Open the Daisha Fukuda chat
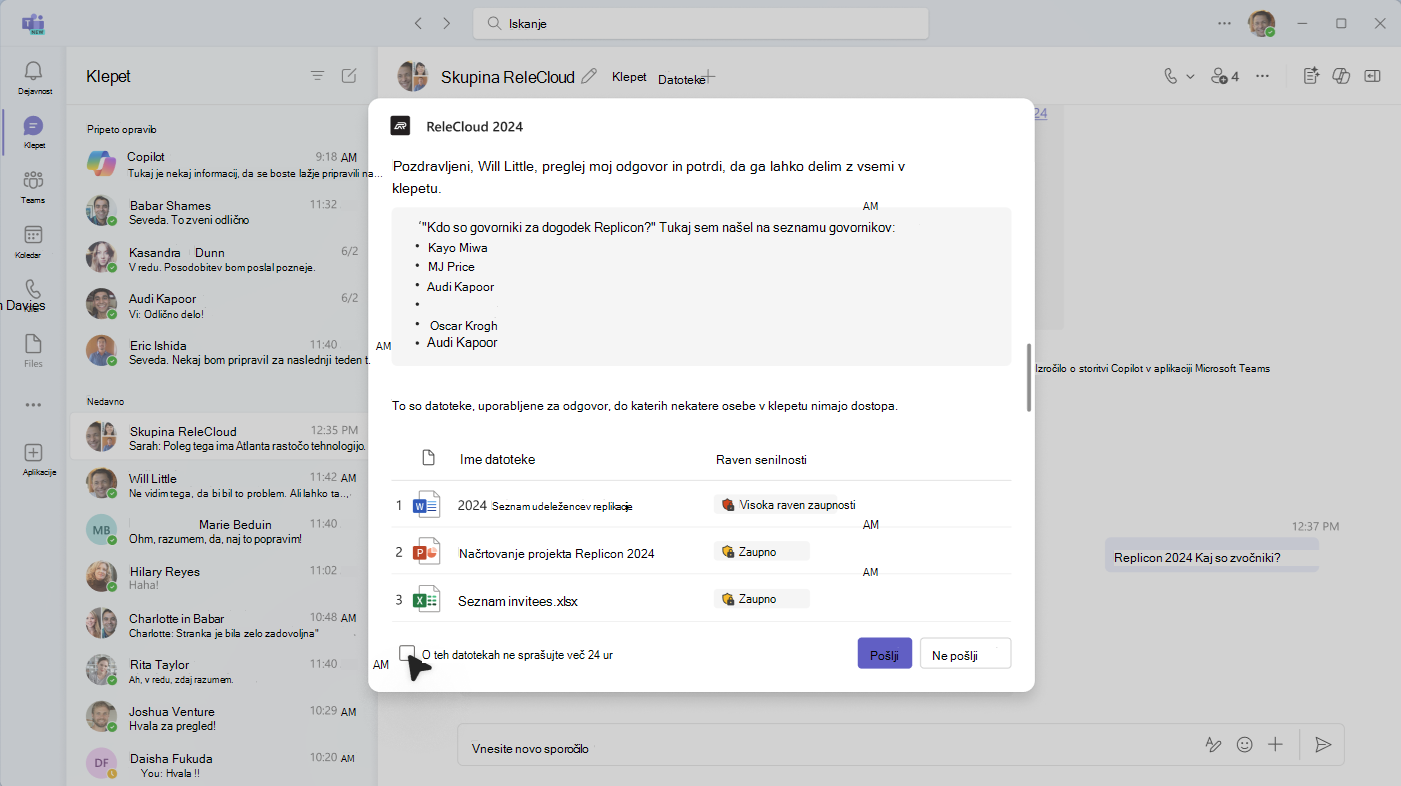Image resolution: width=1401 pixels, height=786 pixels. (x=222, y=765)
